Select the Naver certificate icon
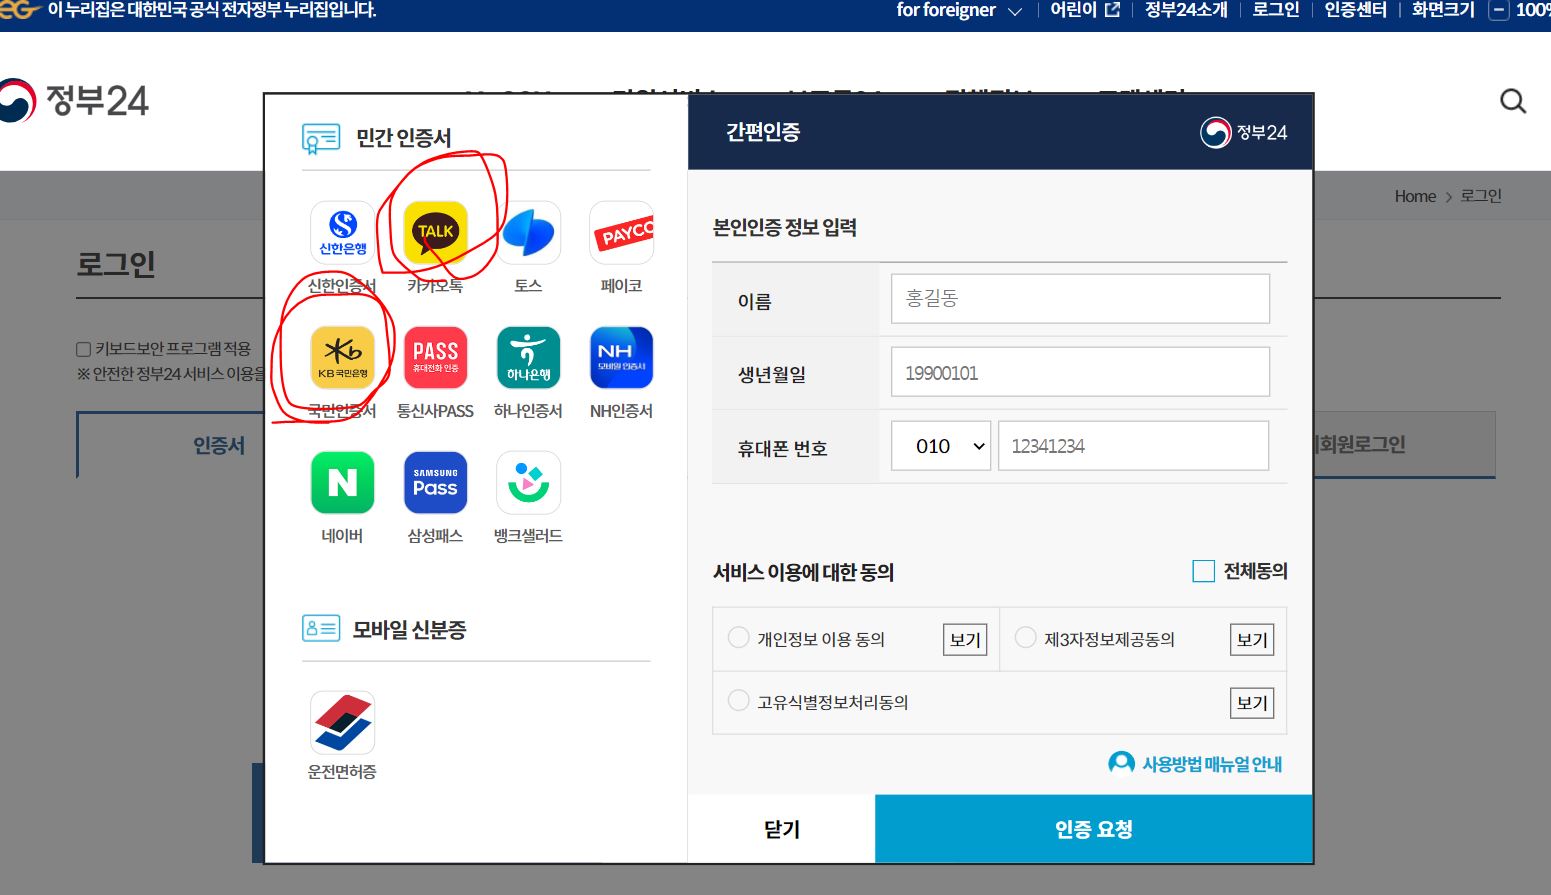This screenshot has width=1551, height=895. pos(342,483)
